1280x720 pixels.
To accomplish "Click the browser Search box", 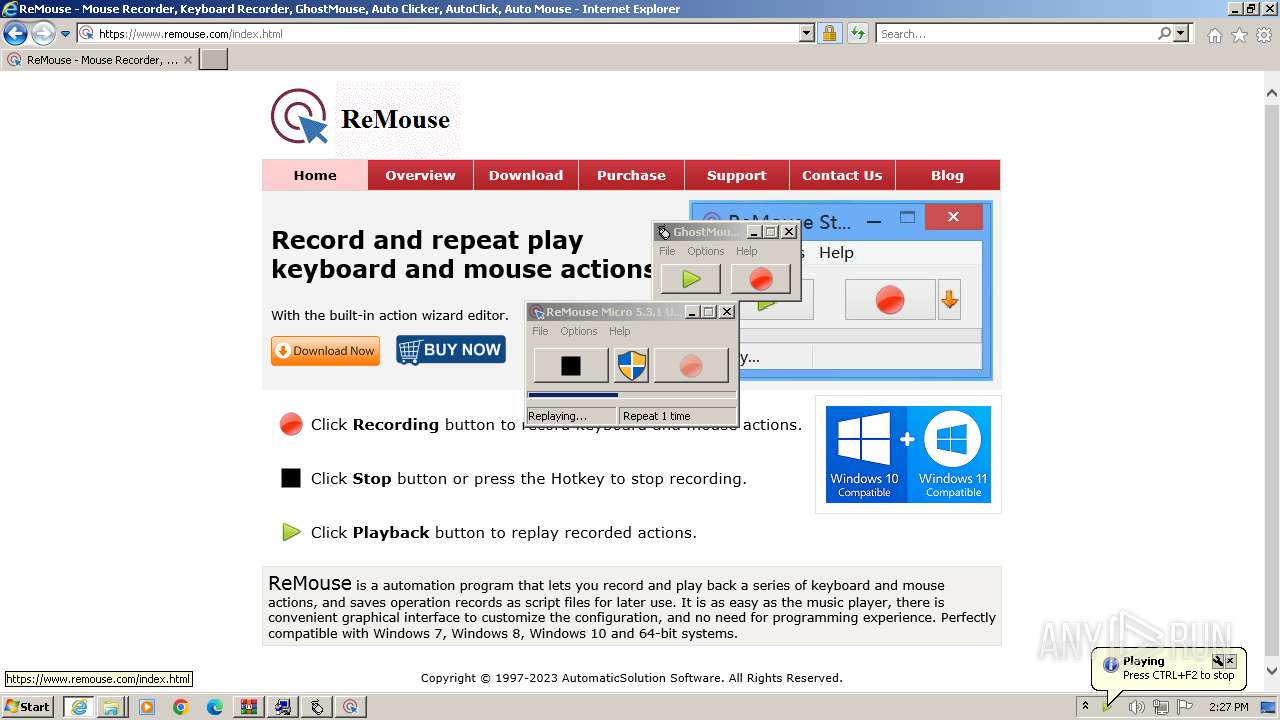I will [x=1016, y=33].
